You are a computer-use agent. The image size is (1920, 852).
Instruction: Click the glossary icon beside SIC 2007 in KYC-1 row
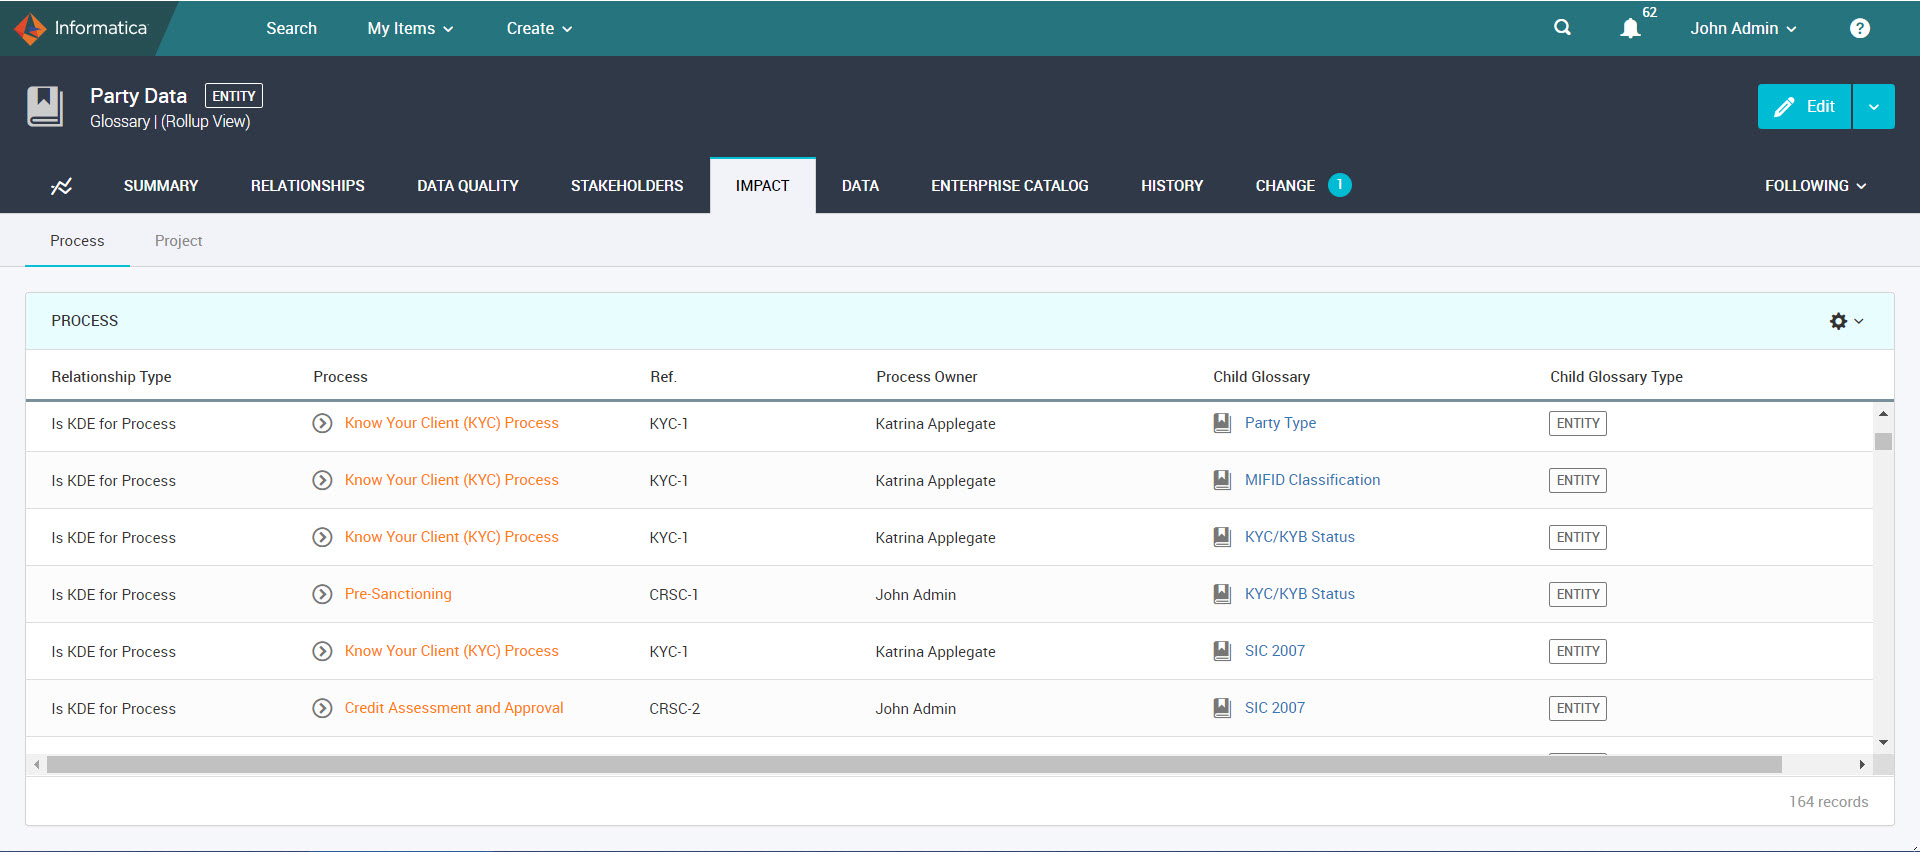pyautogui.click(x=1222, y=651)
